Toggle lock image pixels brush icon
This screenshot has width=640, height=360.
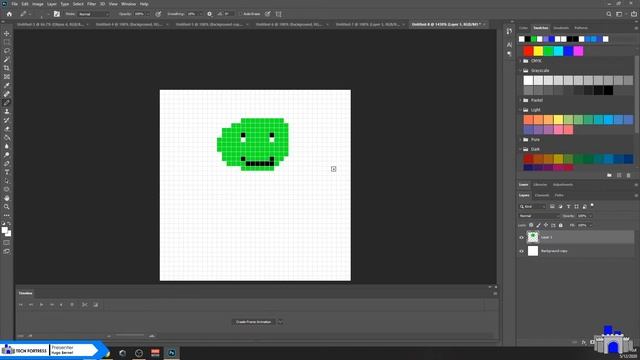tap(538, 225)
